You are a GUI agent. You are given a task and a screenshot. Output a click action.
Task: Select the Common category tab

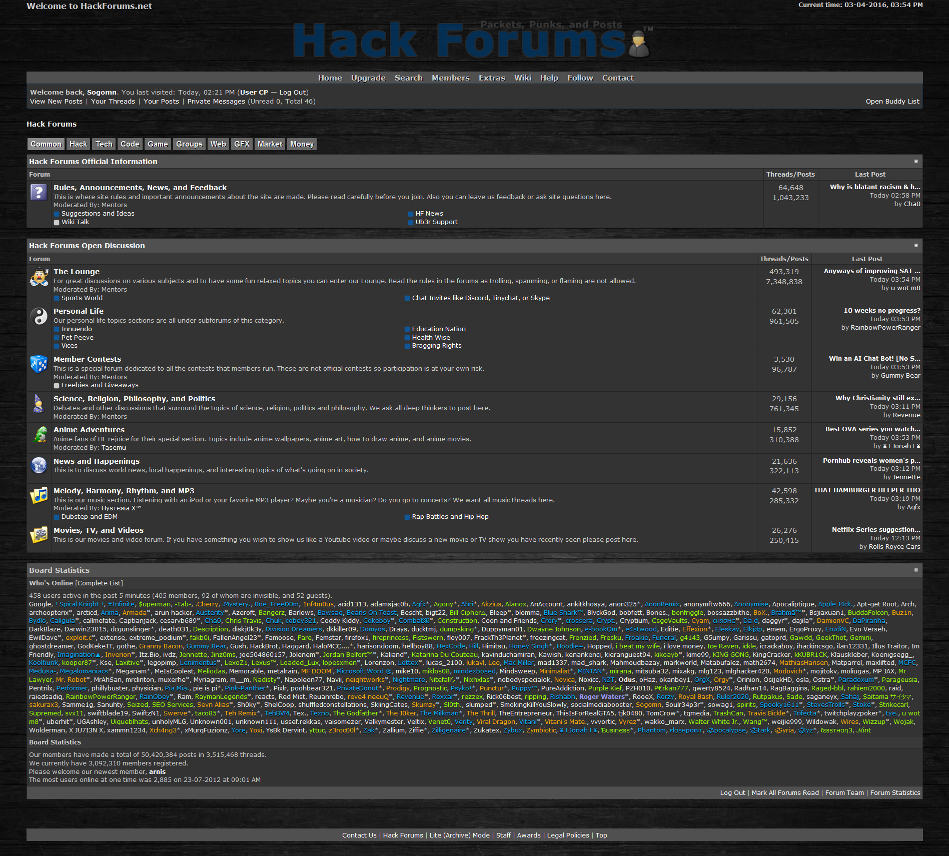pyautogui.click(x=46, y=144)
